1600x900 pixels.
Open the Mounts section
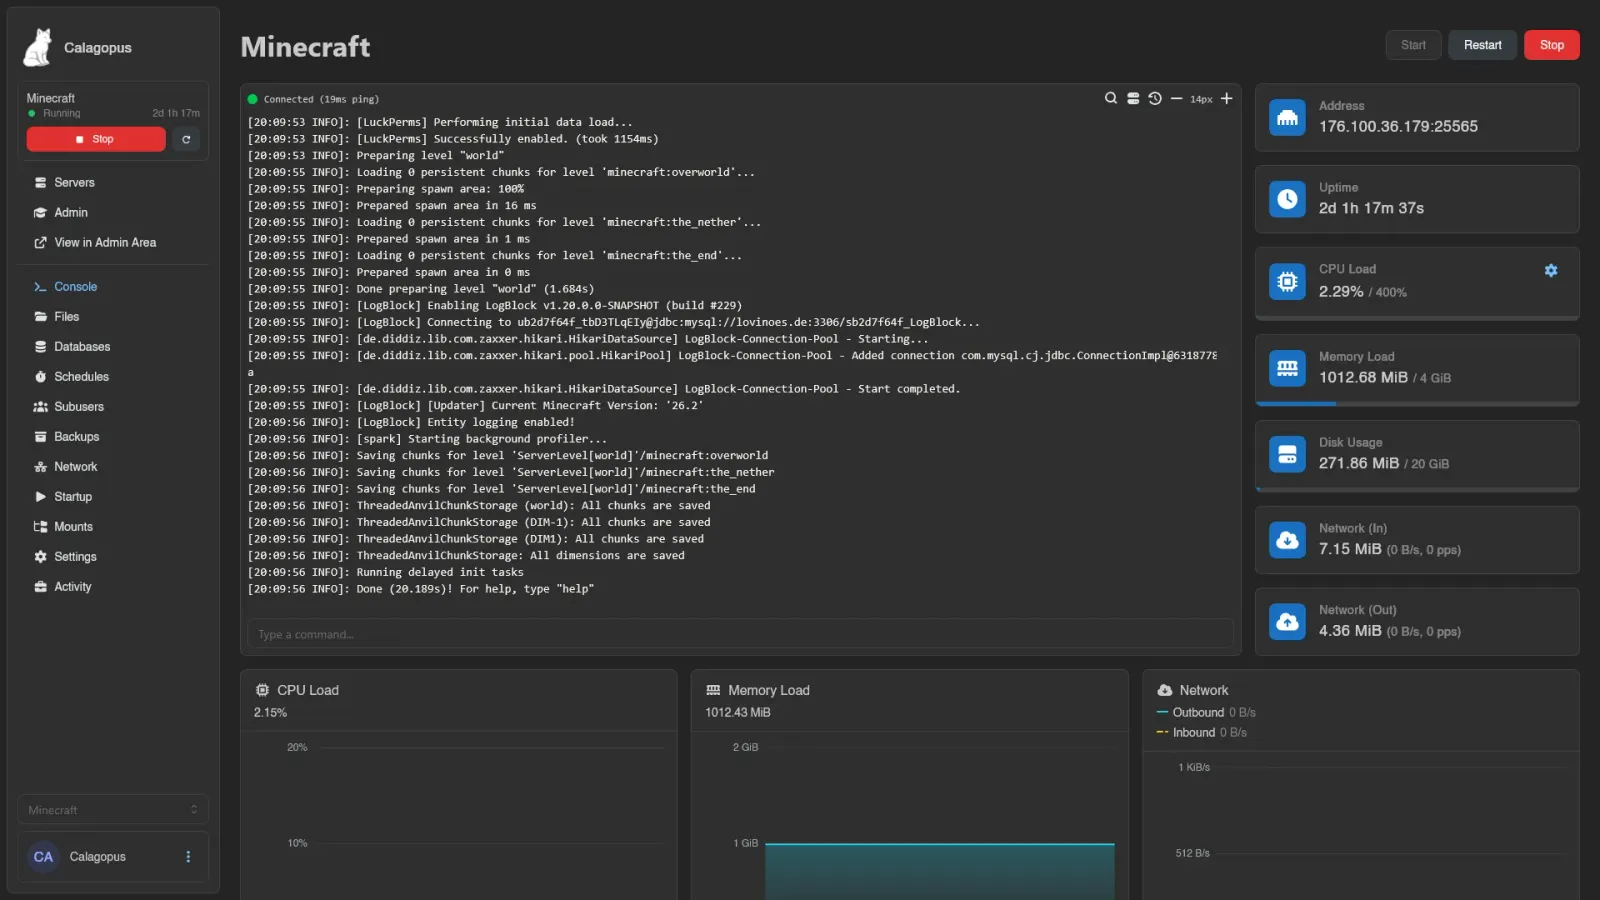pyautogui.click(x=113, y=527)
